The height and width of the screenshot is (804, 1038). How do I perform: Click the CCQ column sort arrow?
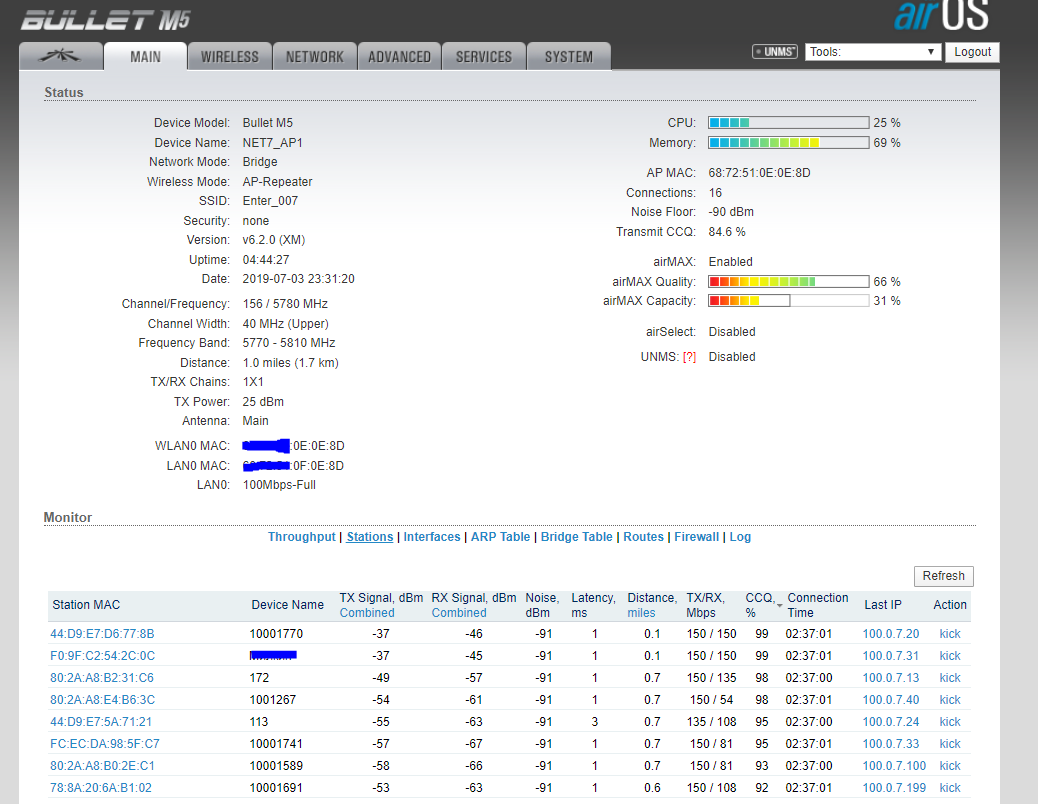tap(779, 604)
